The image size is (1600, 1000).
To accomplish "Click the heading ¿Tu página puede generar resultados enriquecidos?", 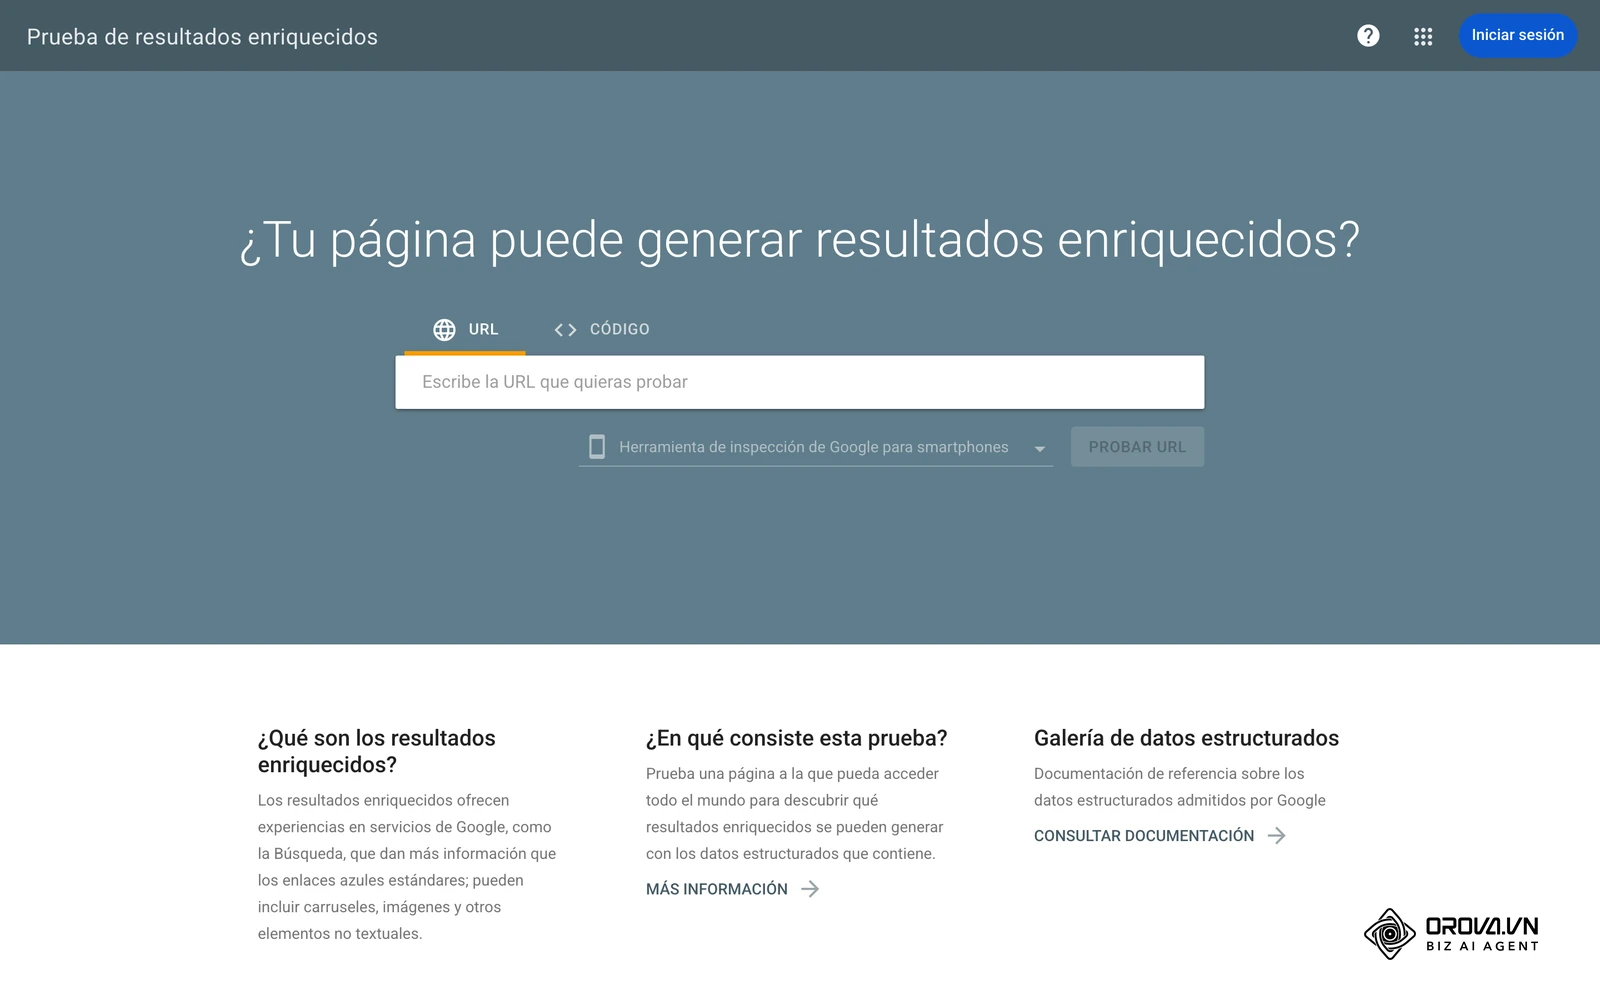I will (800, 240).
